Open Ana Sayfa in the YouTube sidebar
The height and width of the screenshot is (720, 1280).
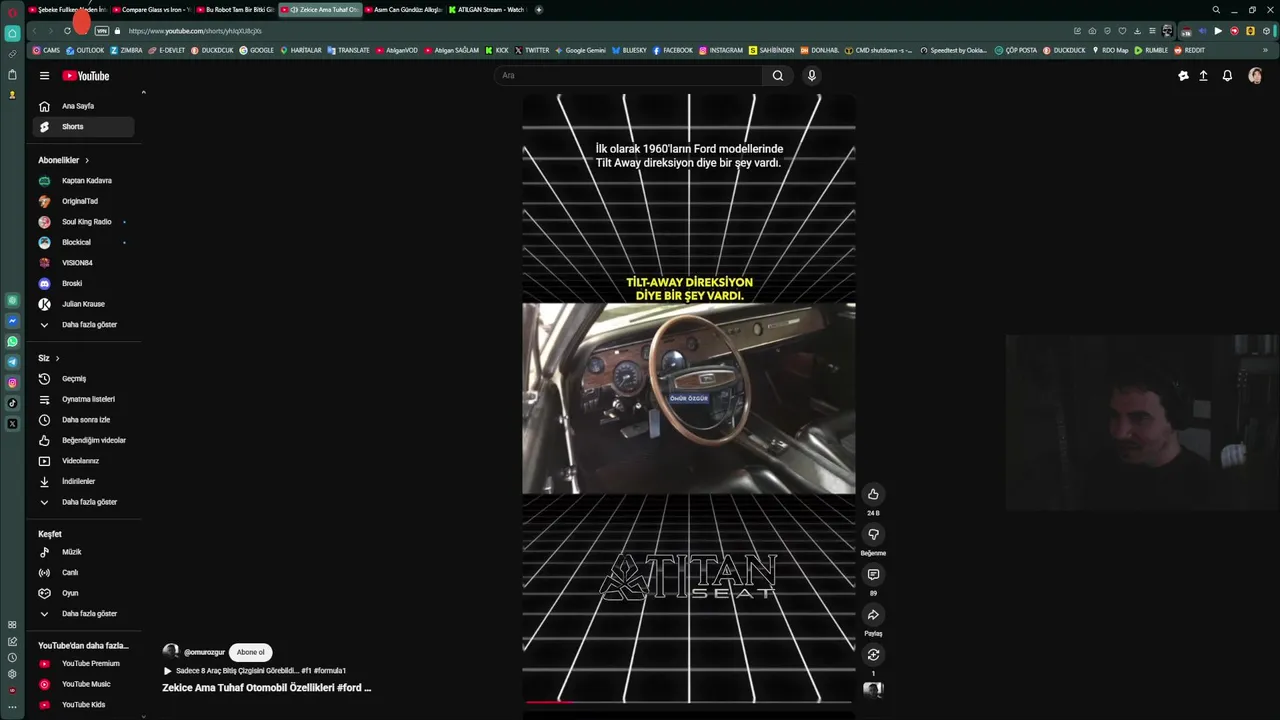tap(83, 106)
